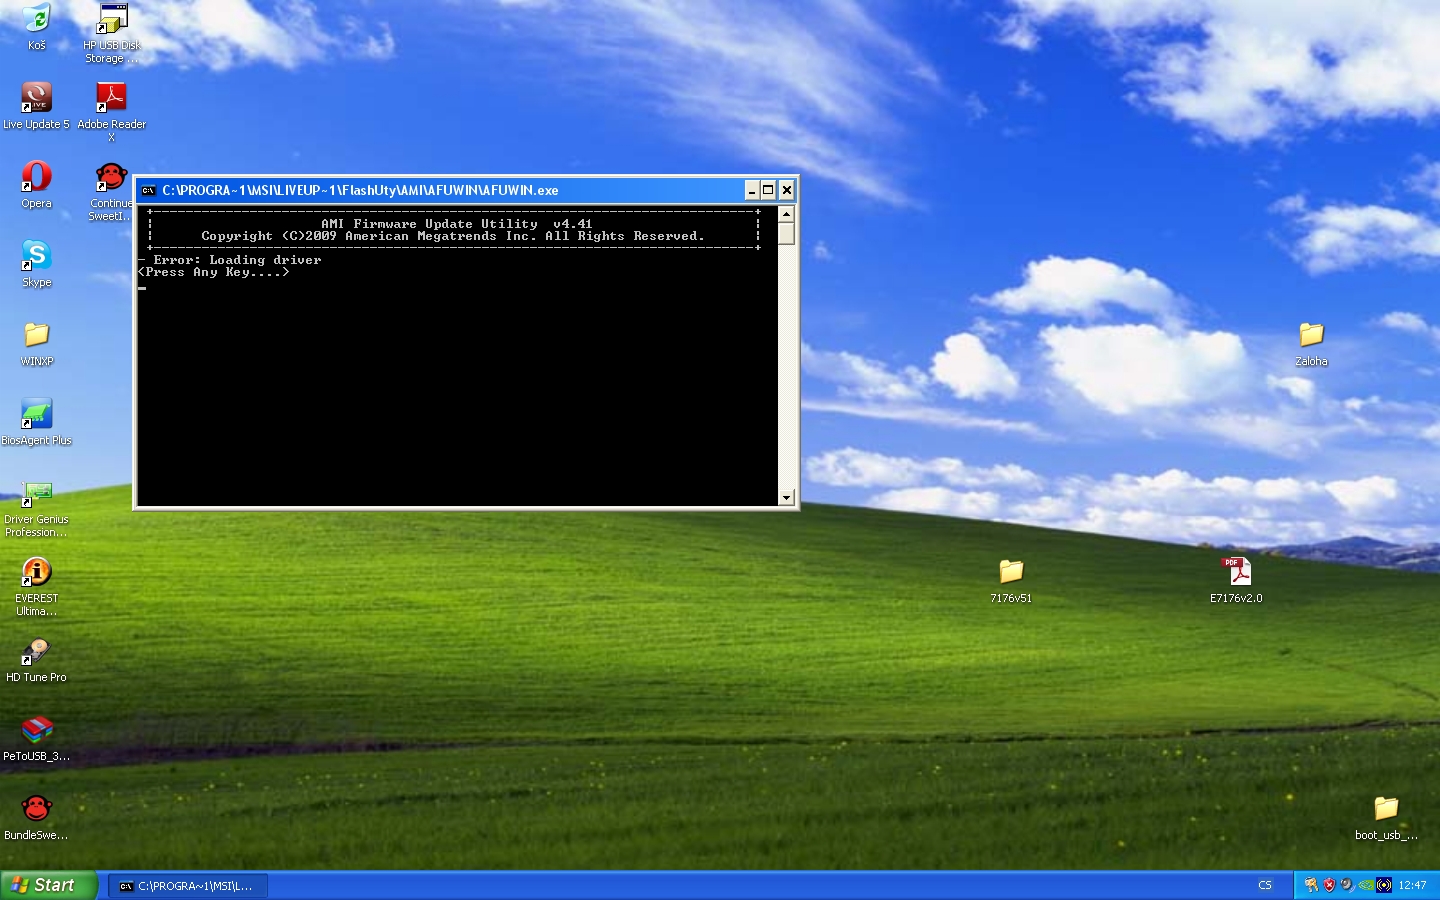
Task: Select the Live Update 5 desktop shortcut
Action: pyautogui.click(x=36, y=106)
